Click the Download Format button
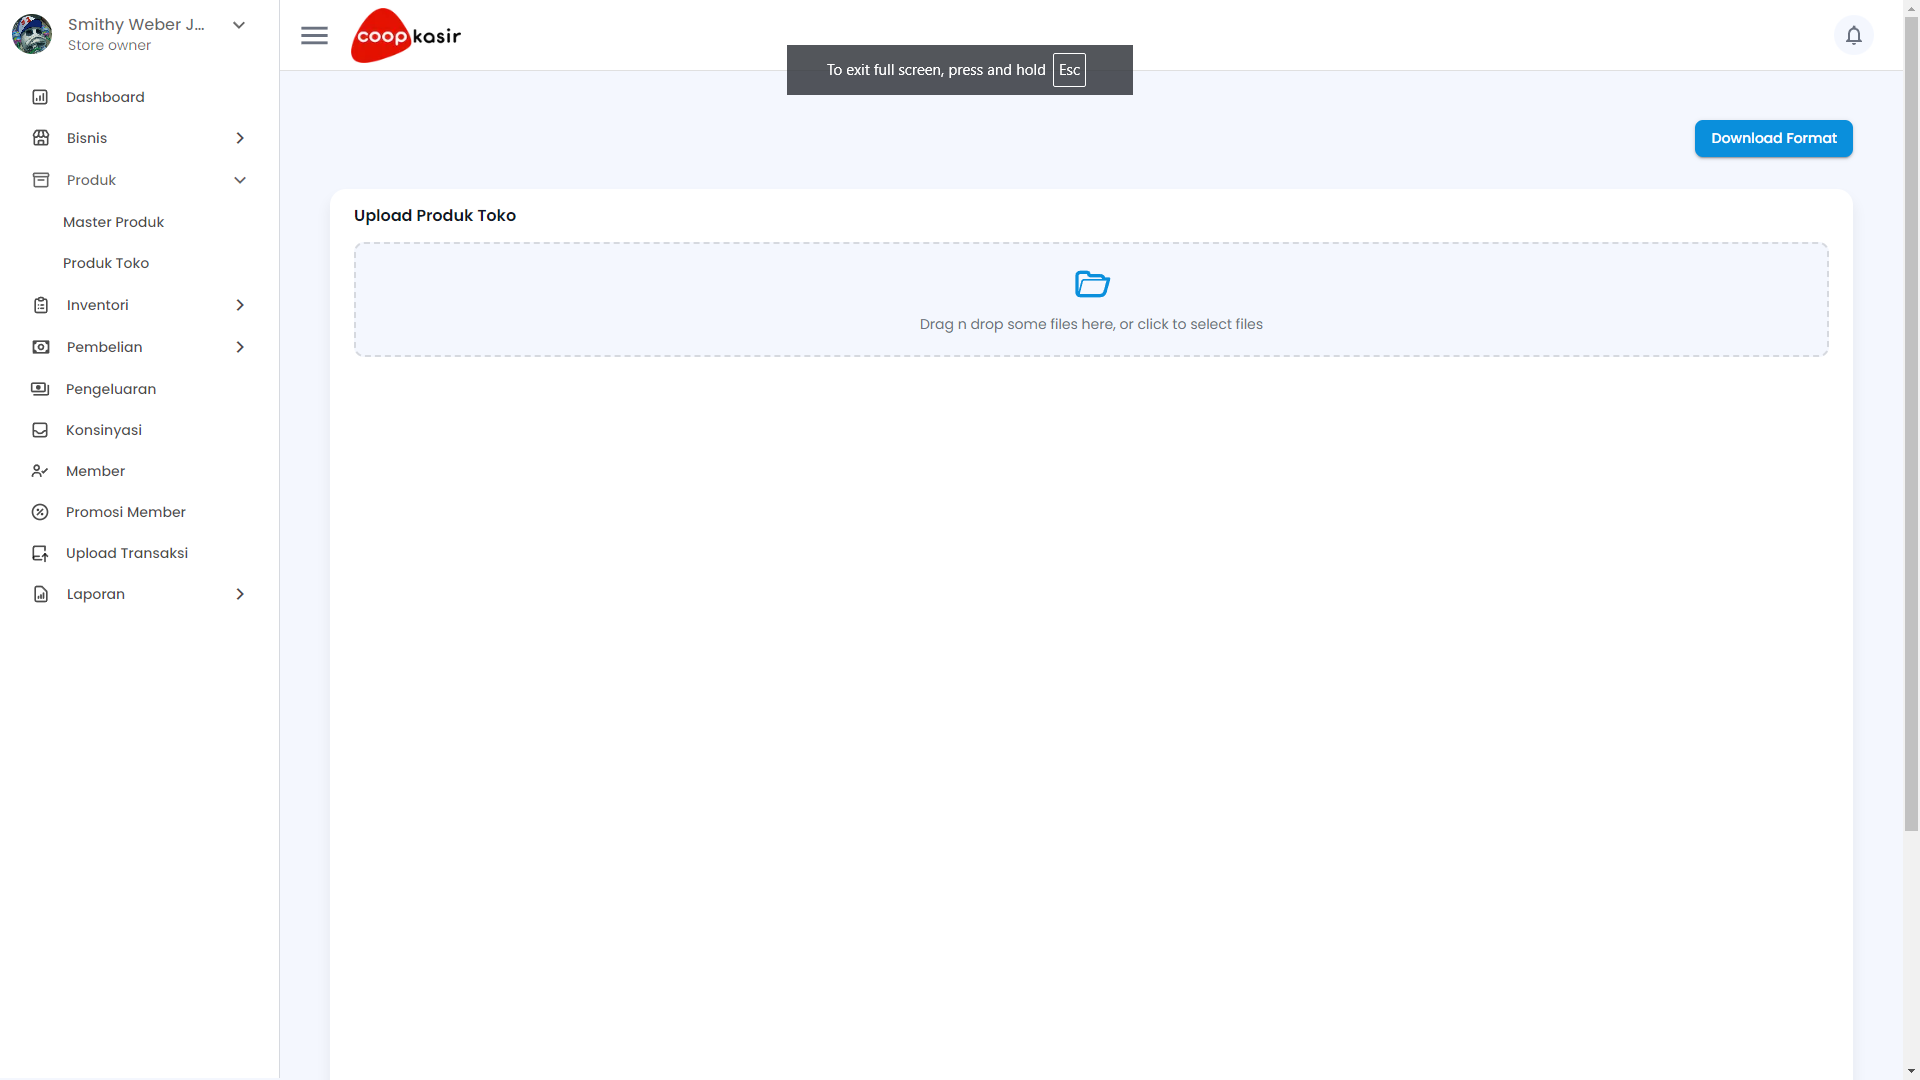The height and width of the screenshot is (1080, 1920). tap(1773, 138)
